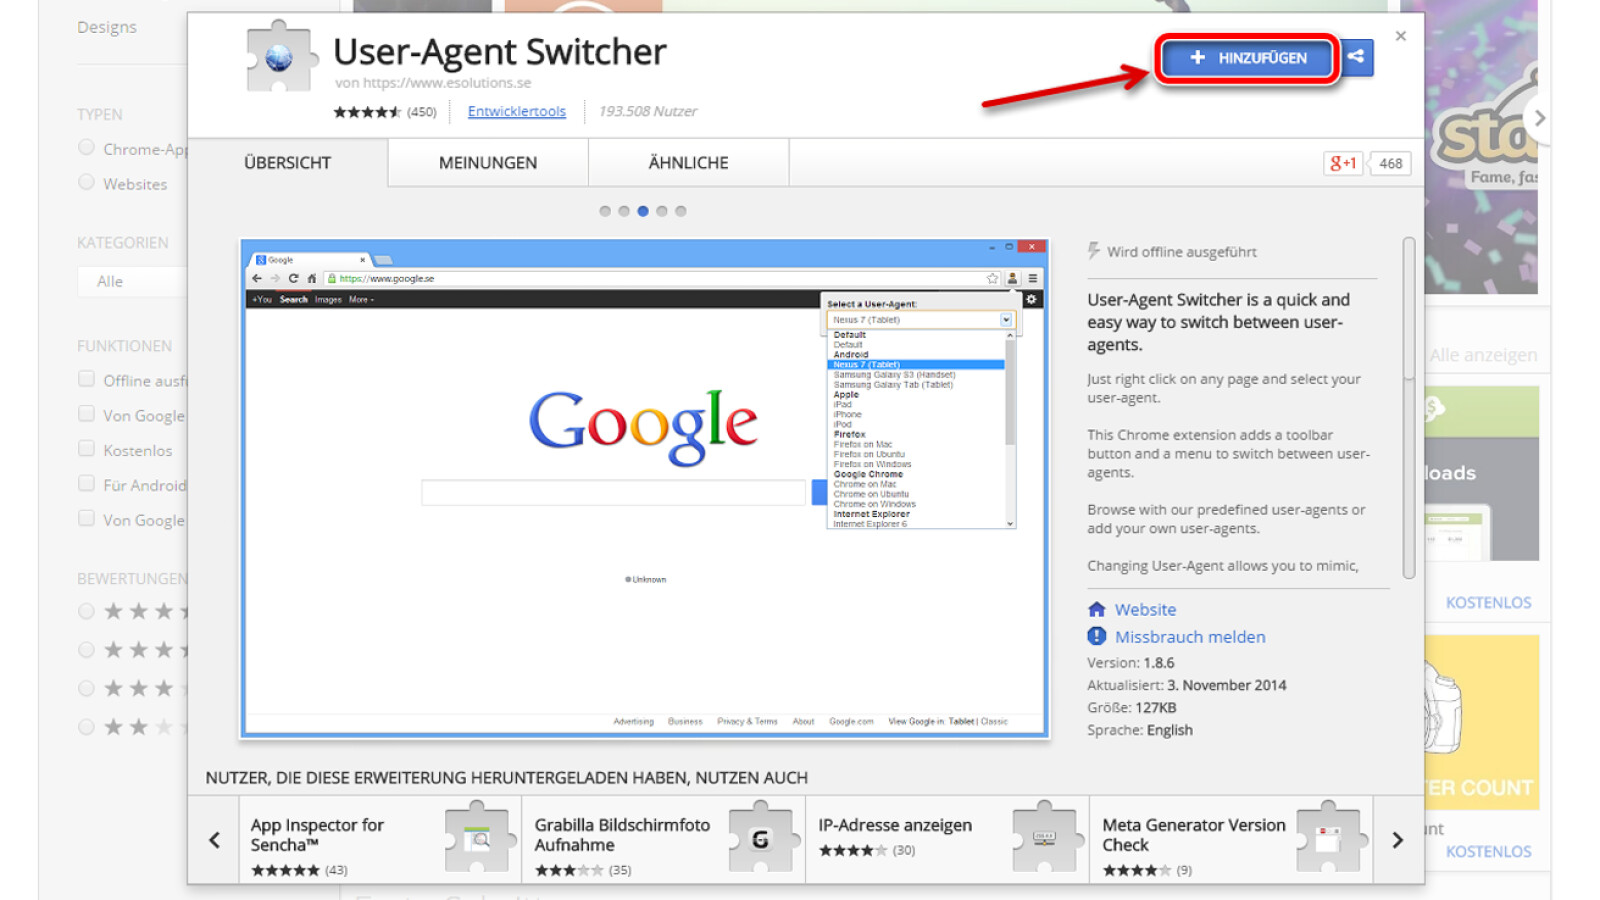
Task: Click Missbrauch melden link
Action: click(x=1190, y=636)
